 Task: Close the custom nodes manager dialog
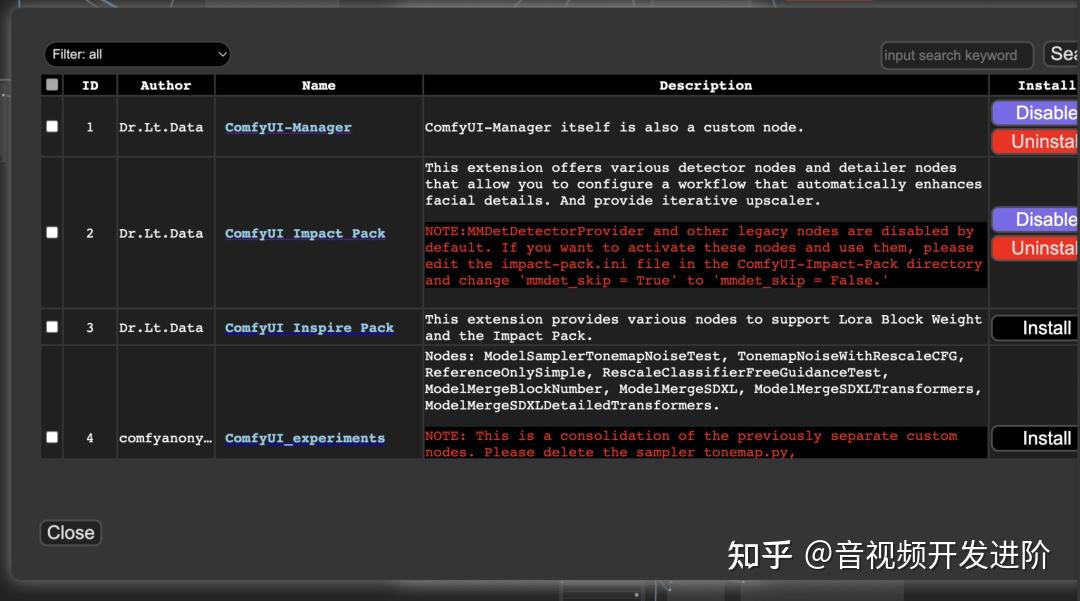(x=70, y=532)
